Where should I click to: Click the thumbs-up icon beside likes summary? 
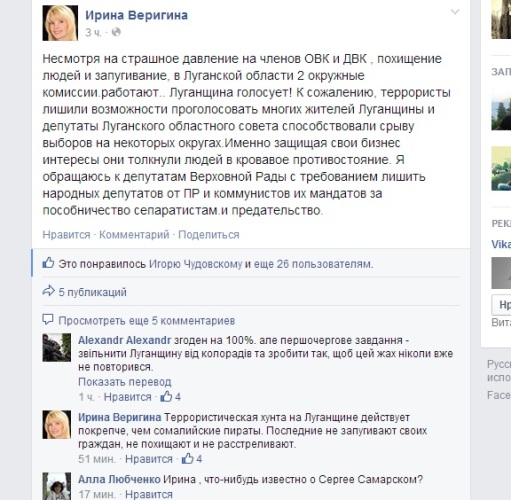tap(48, 263)
